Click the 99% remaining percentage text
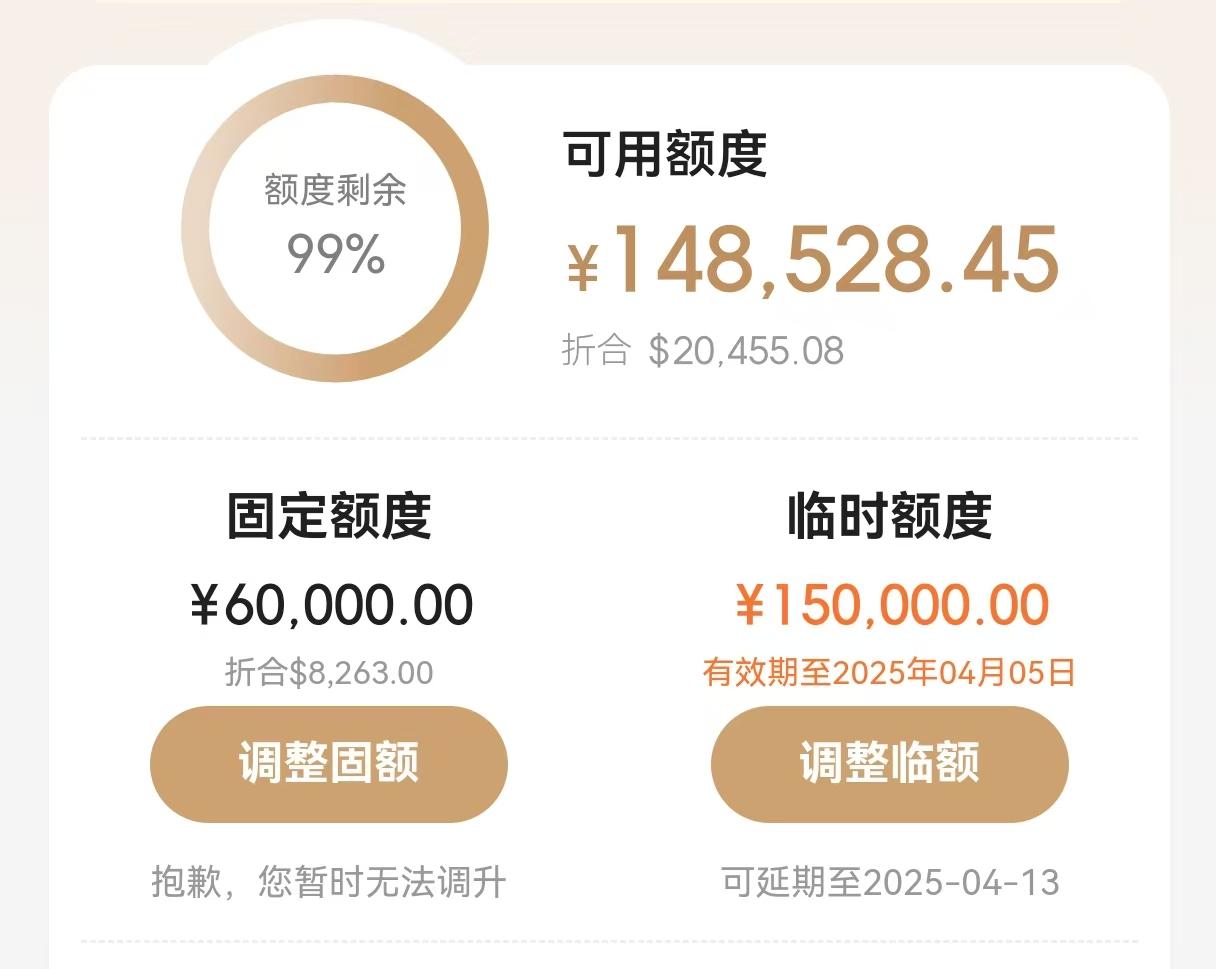The image size is (1216, 969). pyautogui.click(x=336, y=254)
